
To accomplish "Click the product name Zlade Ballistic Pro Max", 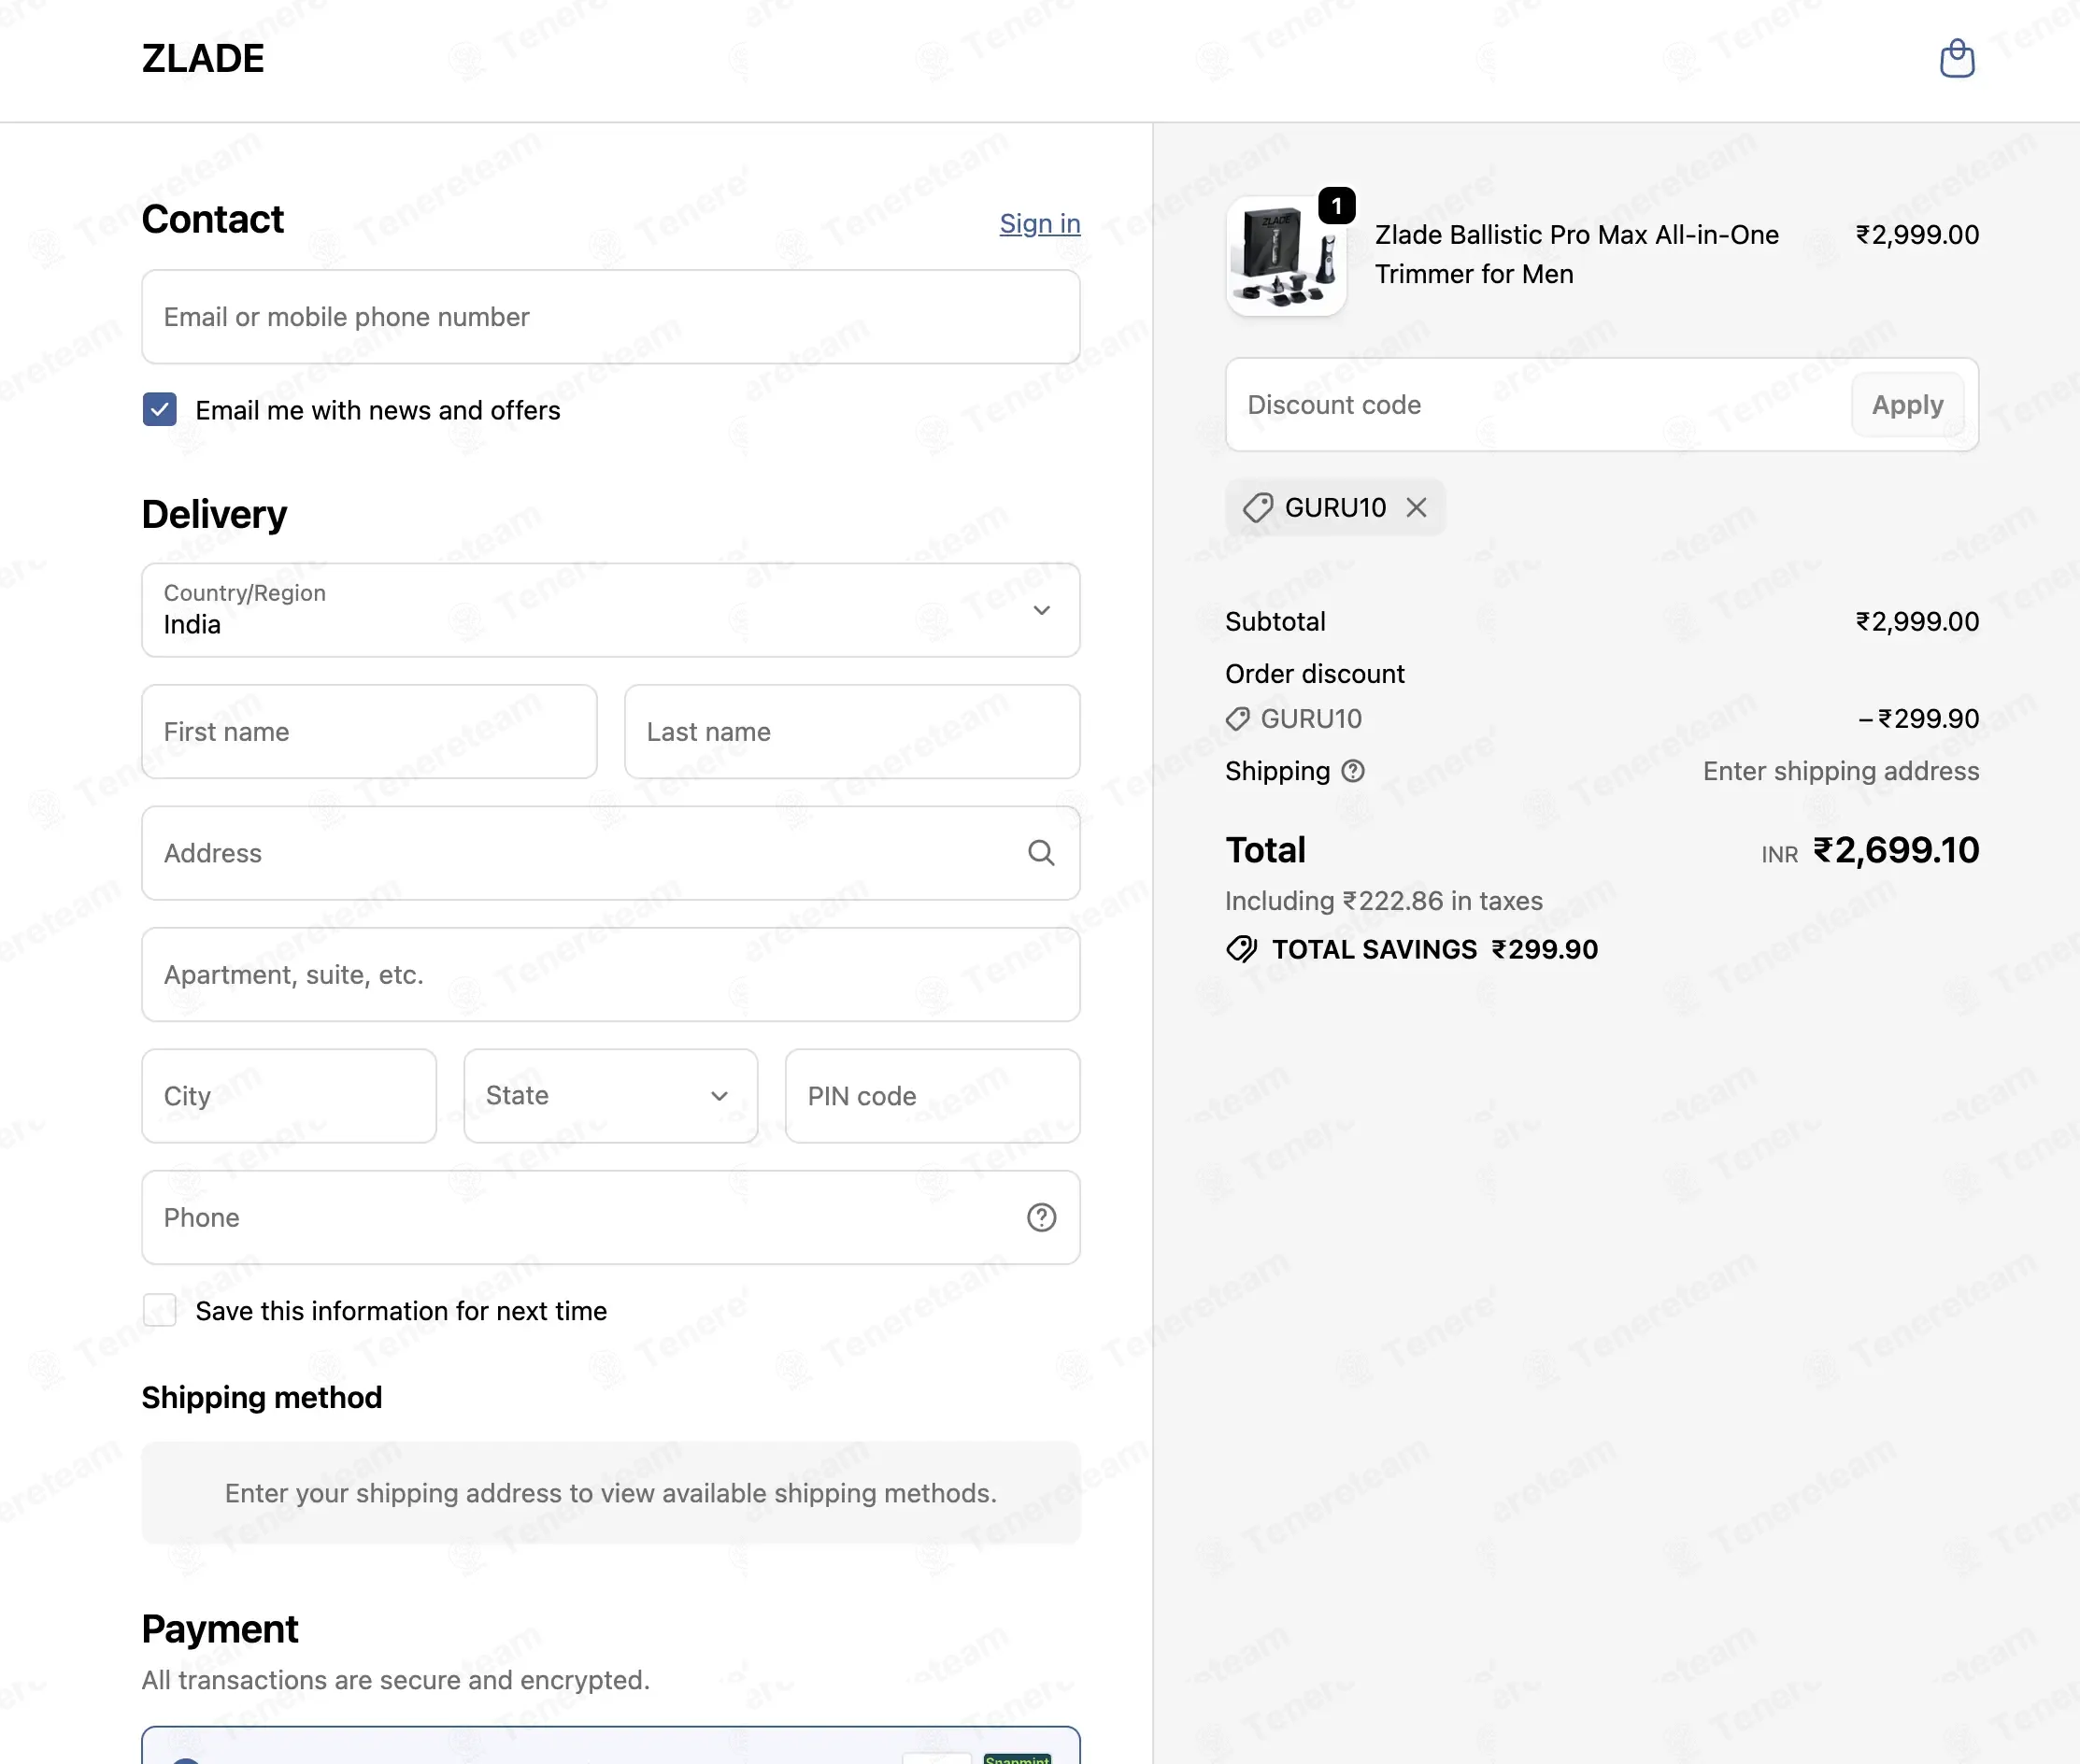I will 1577,254.
